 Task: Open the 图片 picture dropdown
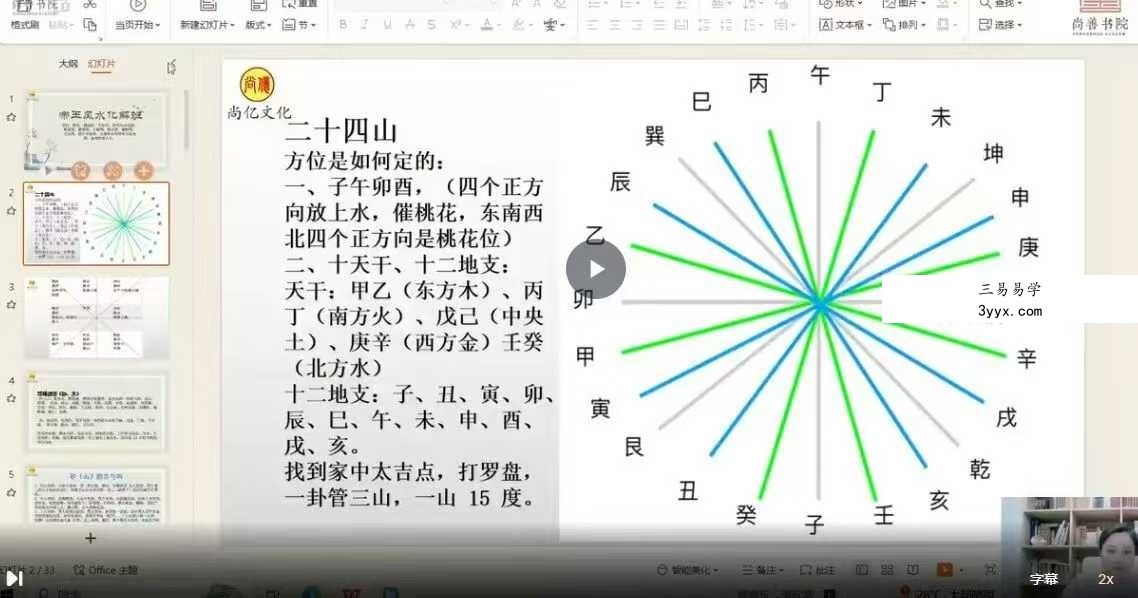point(903,4)
